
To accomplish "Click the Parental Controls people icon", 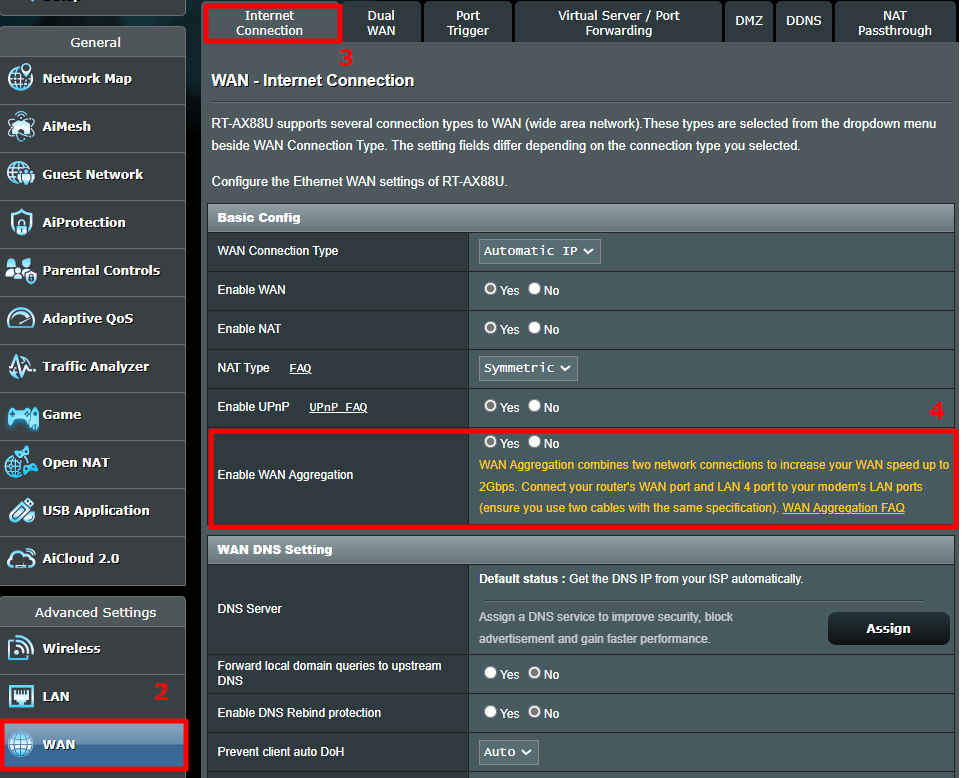I will pyautogui.click(x=20, y=271).
